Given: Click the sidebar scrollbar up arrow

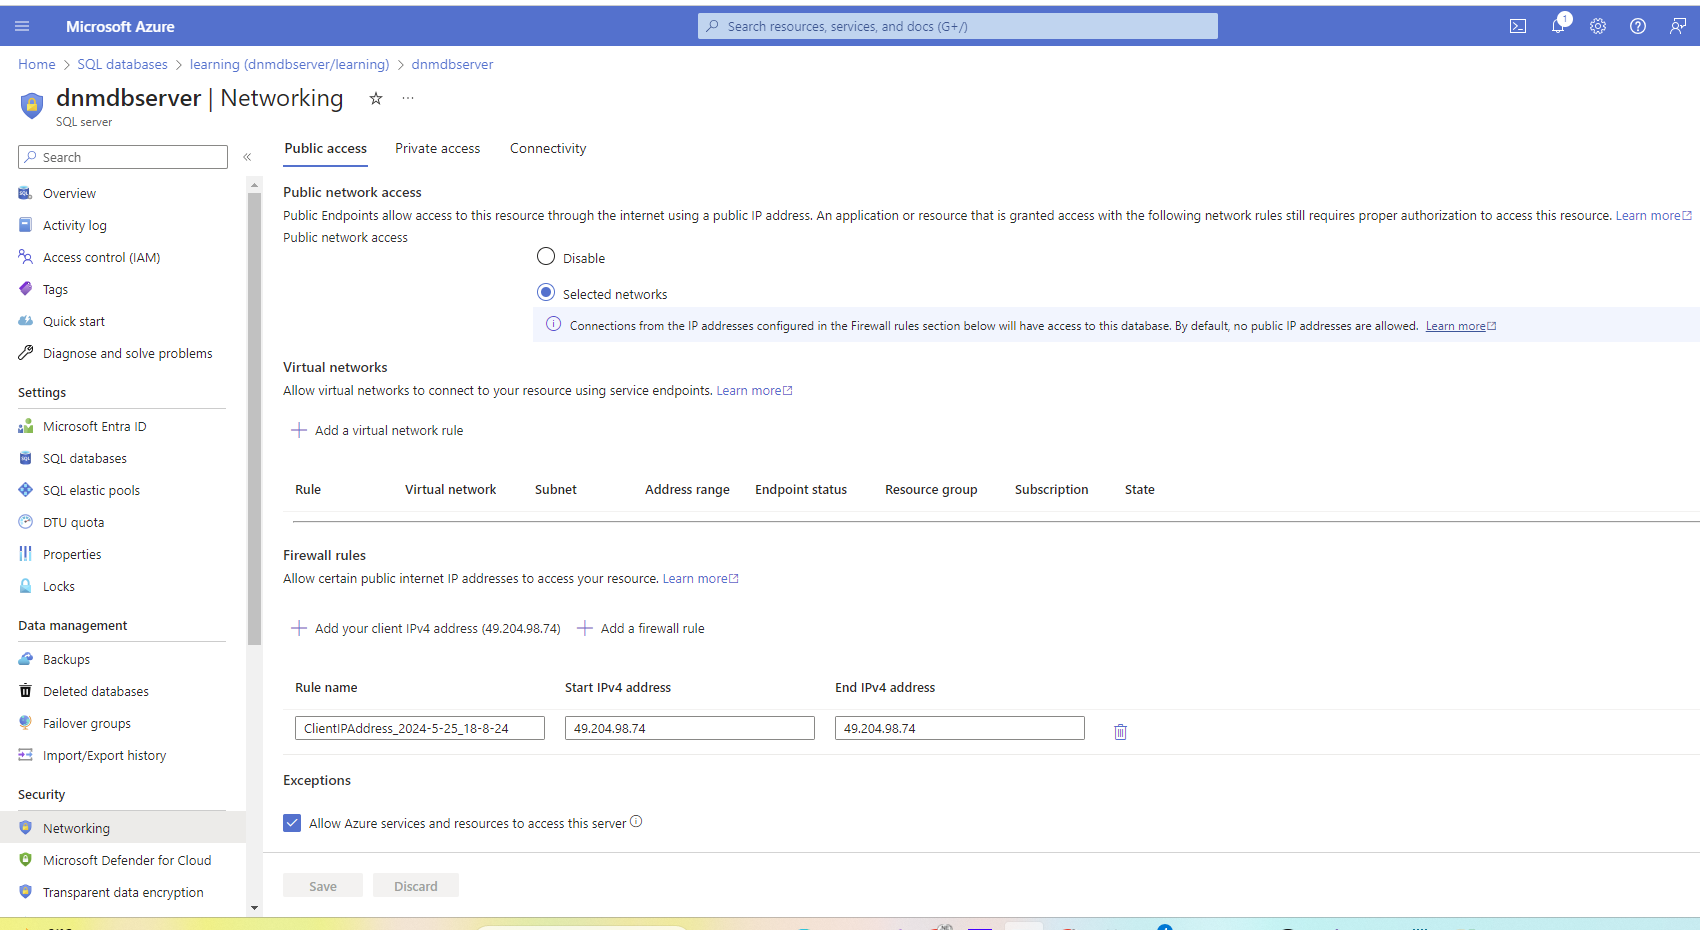Looking at the screenshot, I should (254, 185).
